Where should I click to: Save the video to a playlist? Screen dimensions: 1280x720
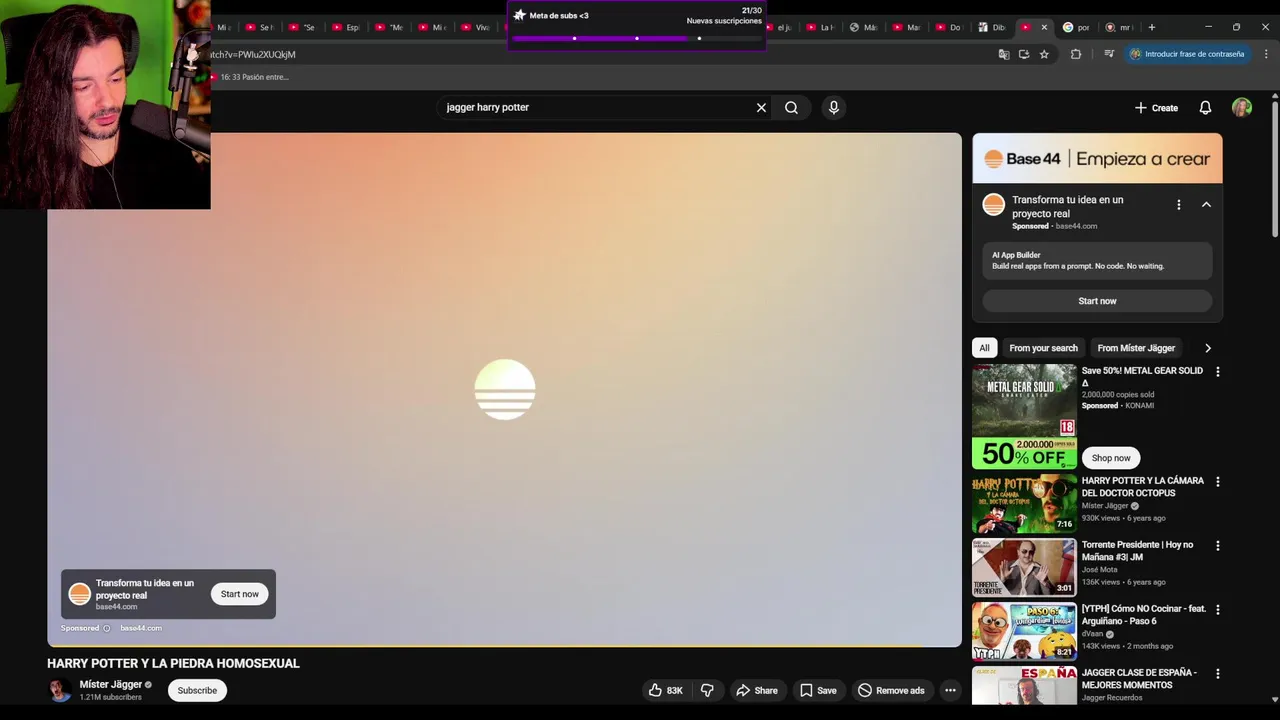pyautogui.click(x=817, y=690)
